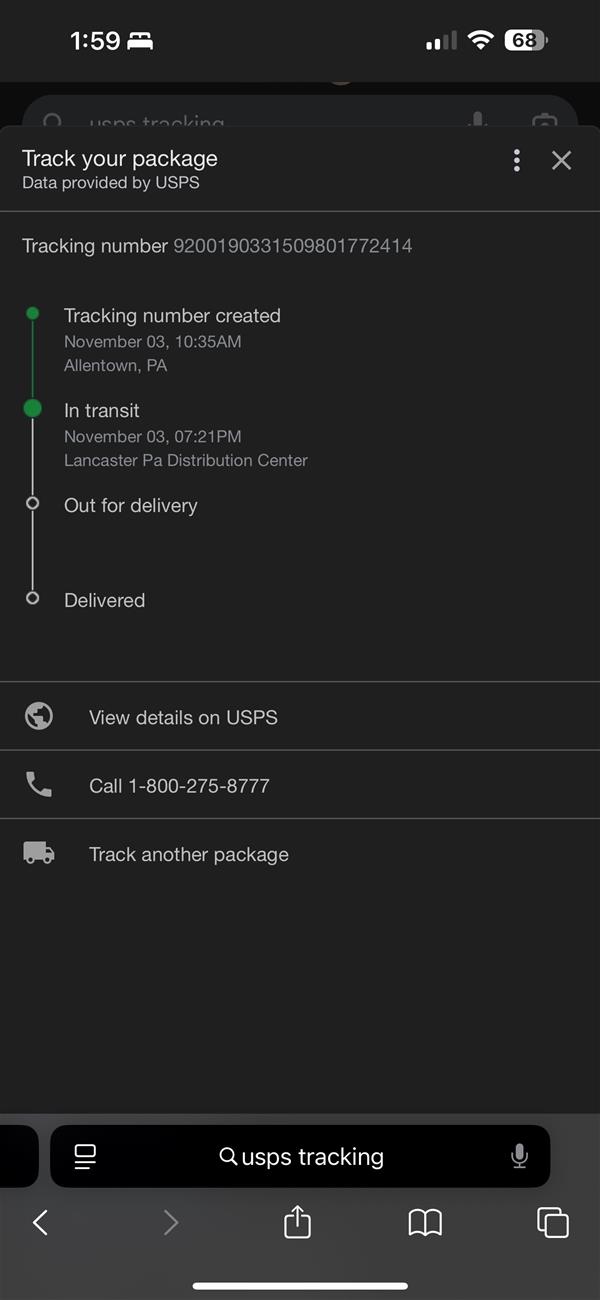Show all Safari tabs
The image size is (600, 1300).
click(x=552, y=1222)
